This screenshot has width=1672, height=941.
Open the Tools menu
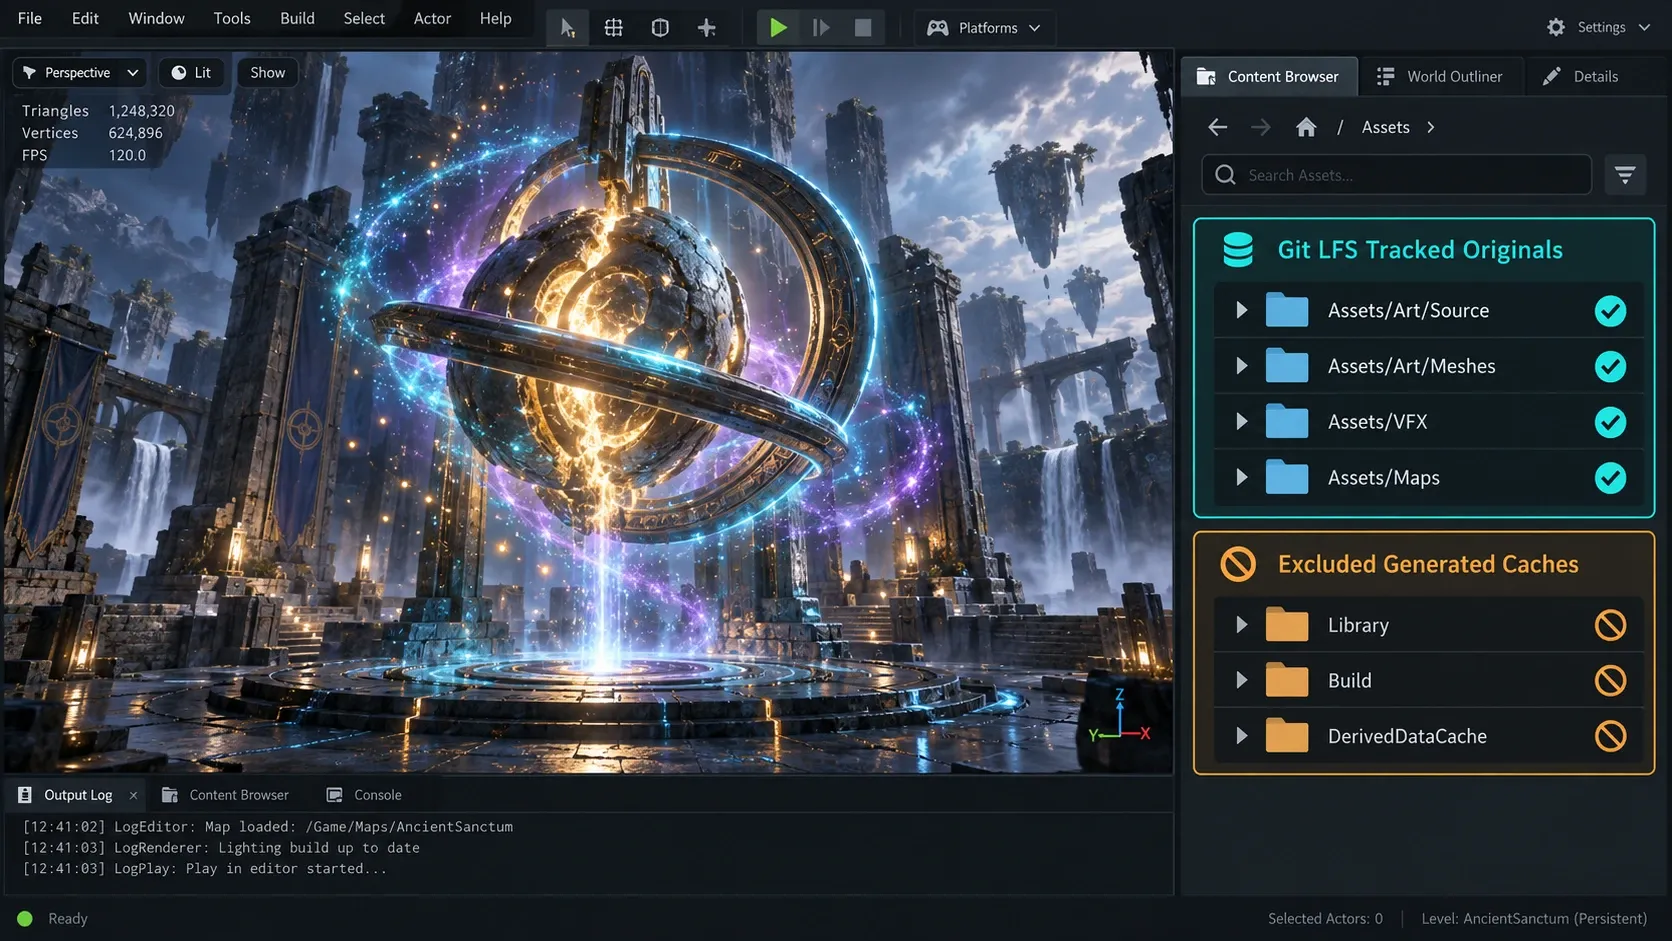click(x=232, y=18)
